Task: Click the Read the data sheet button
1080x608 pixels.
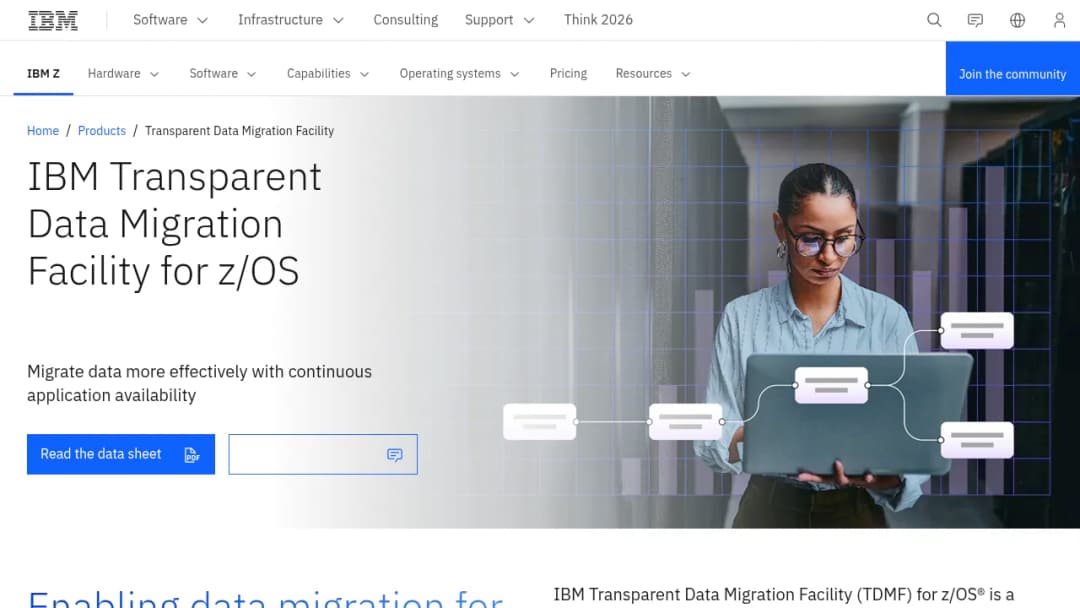Action: pyautogui.click(x=121, y=454)
